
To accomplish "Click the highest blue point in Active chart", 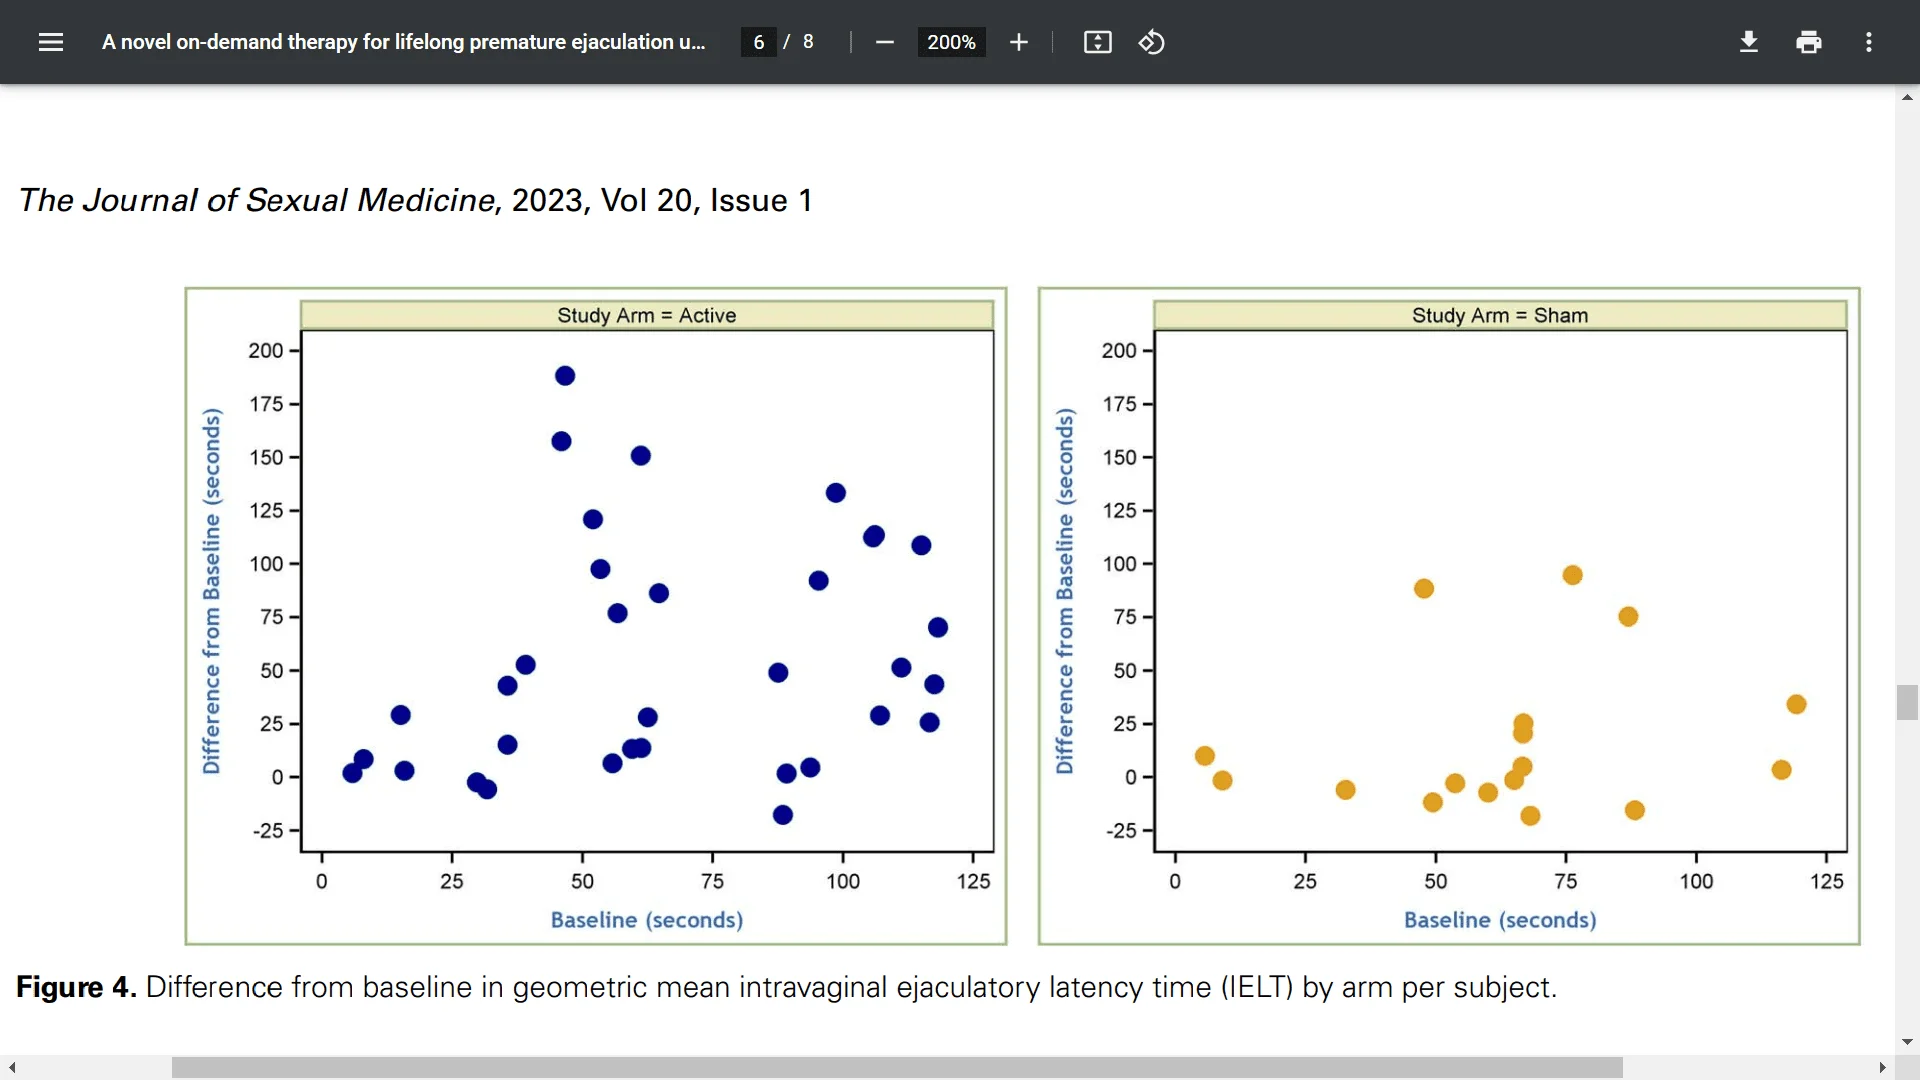I will 565,376.
